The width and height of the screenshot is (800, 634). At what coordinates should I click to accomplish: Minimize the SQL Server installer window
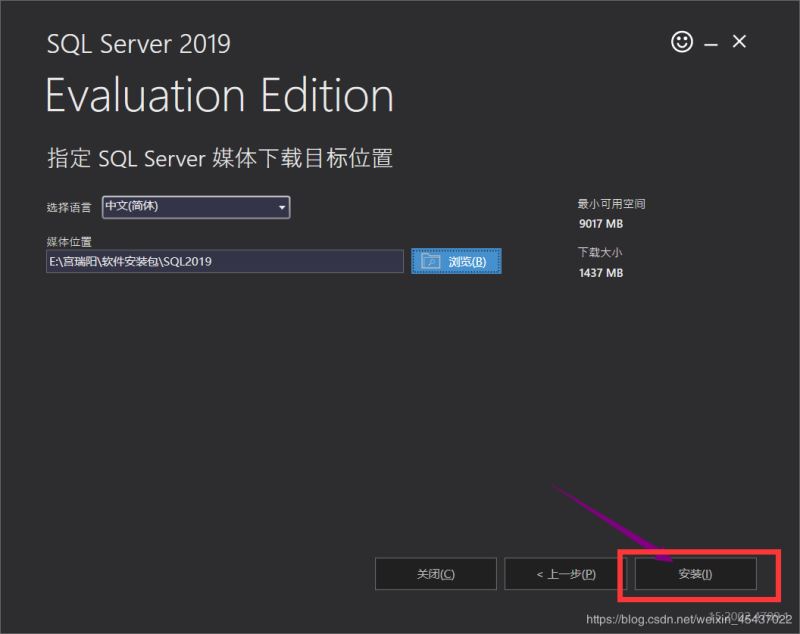click(x=710, y=42)
